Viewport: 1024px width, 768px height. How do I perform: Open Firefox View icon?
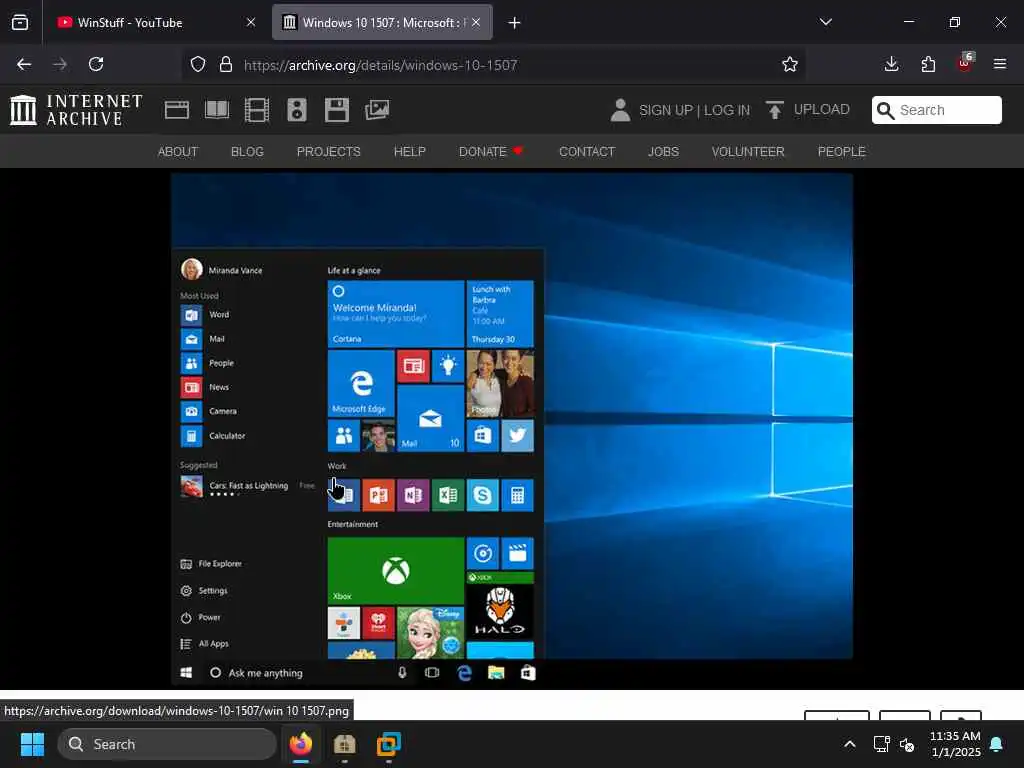(x=20, y=22)
